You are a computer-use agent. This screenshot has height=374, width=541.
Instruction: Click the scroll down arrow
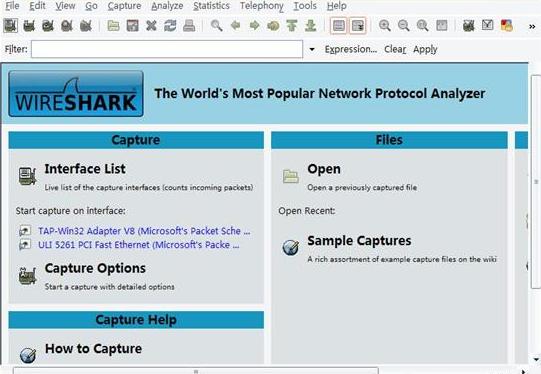pos(536,360)
